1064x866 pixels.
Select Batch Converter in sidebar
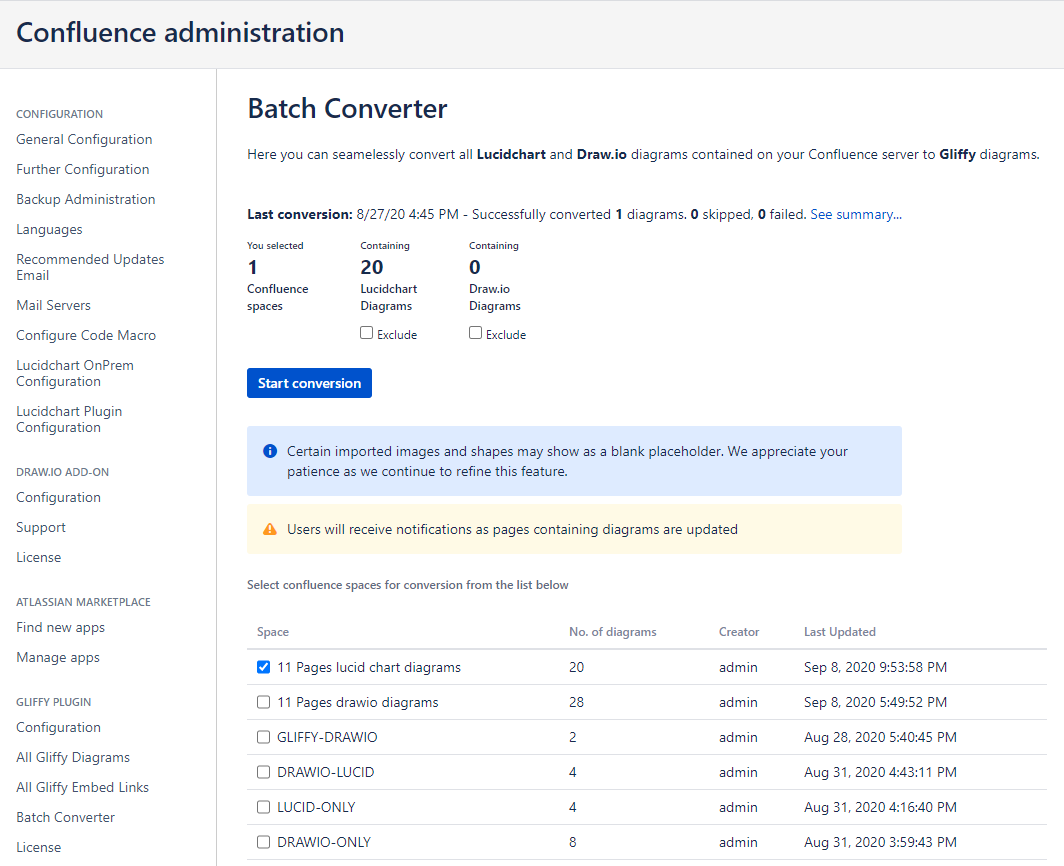click(65, 817)
